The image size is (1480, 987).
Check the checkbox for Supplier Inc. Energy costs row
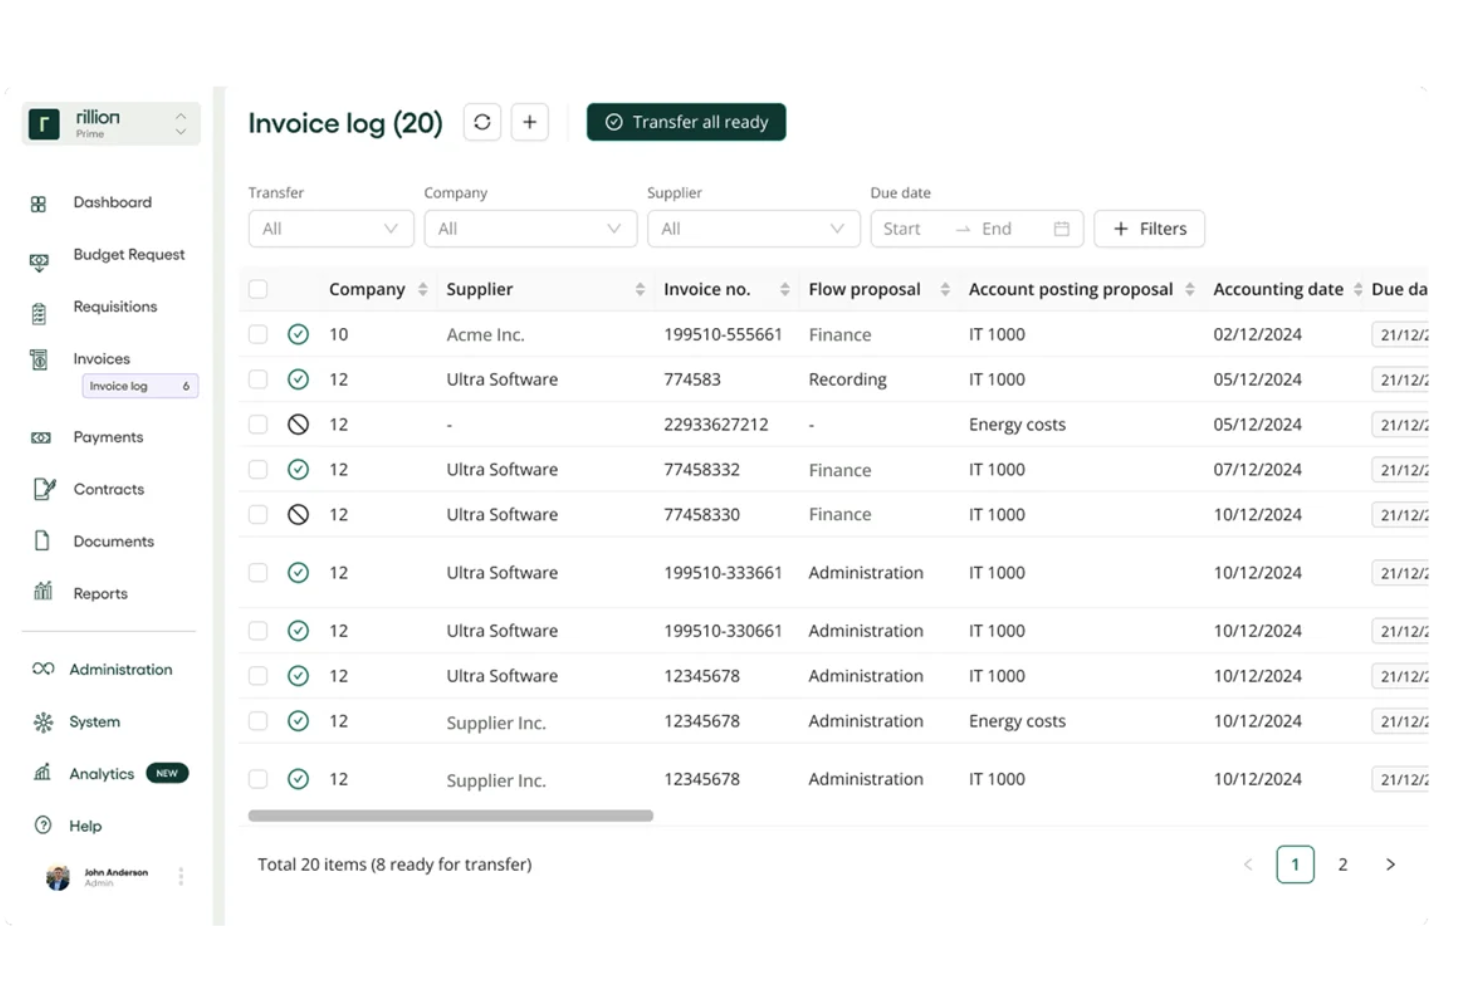[x=258, y=721]
